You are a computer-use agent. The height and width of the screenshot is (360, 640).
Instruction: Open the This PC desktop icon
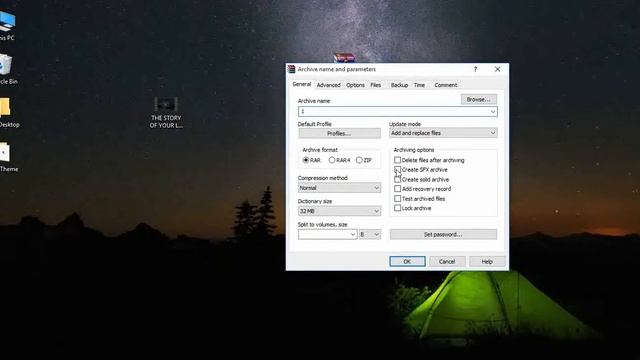click(7, 25)
